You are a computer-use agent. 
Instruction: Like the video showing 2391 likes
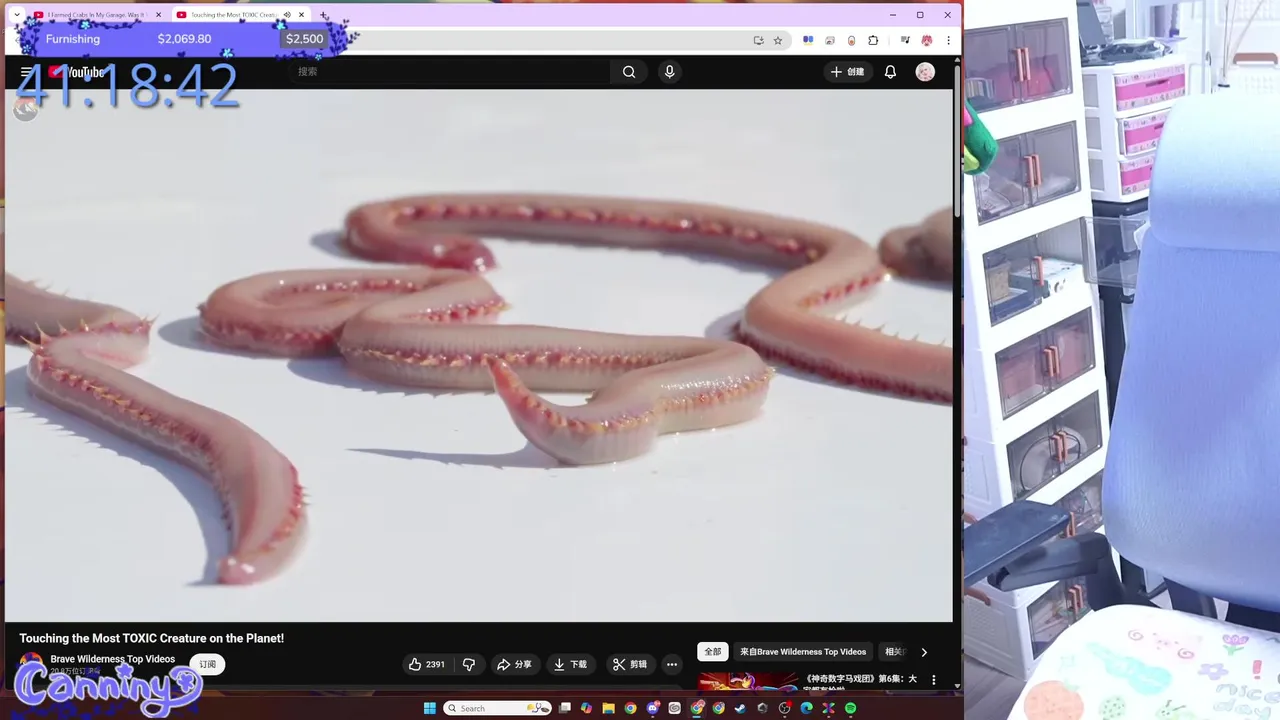click(427, 664)
